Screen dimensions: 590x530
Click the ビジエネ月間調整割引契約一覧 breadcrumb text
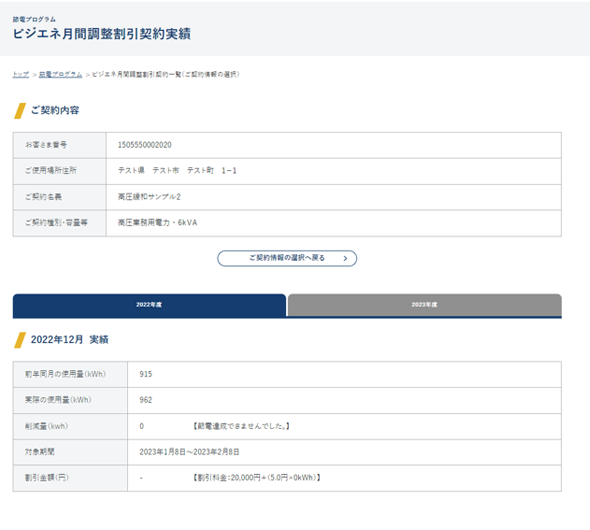point(166,74)
